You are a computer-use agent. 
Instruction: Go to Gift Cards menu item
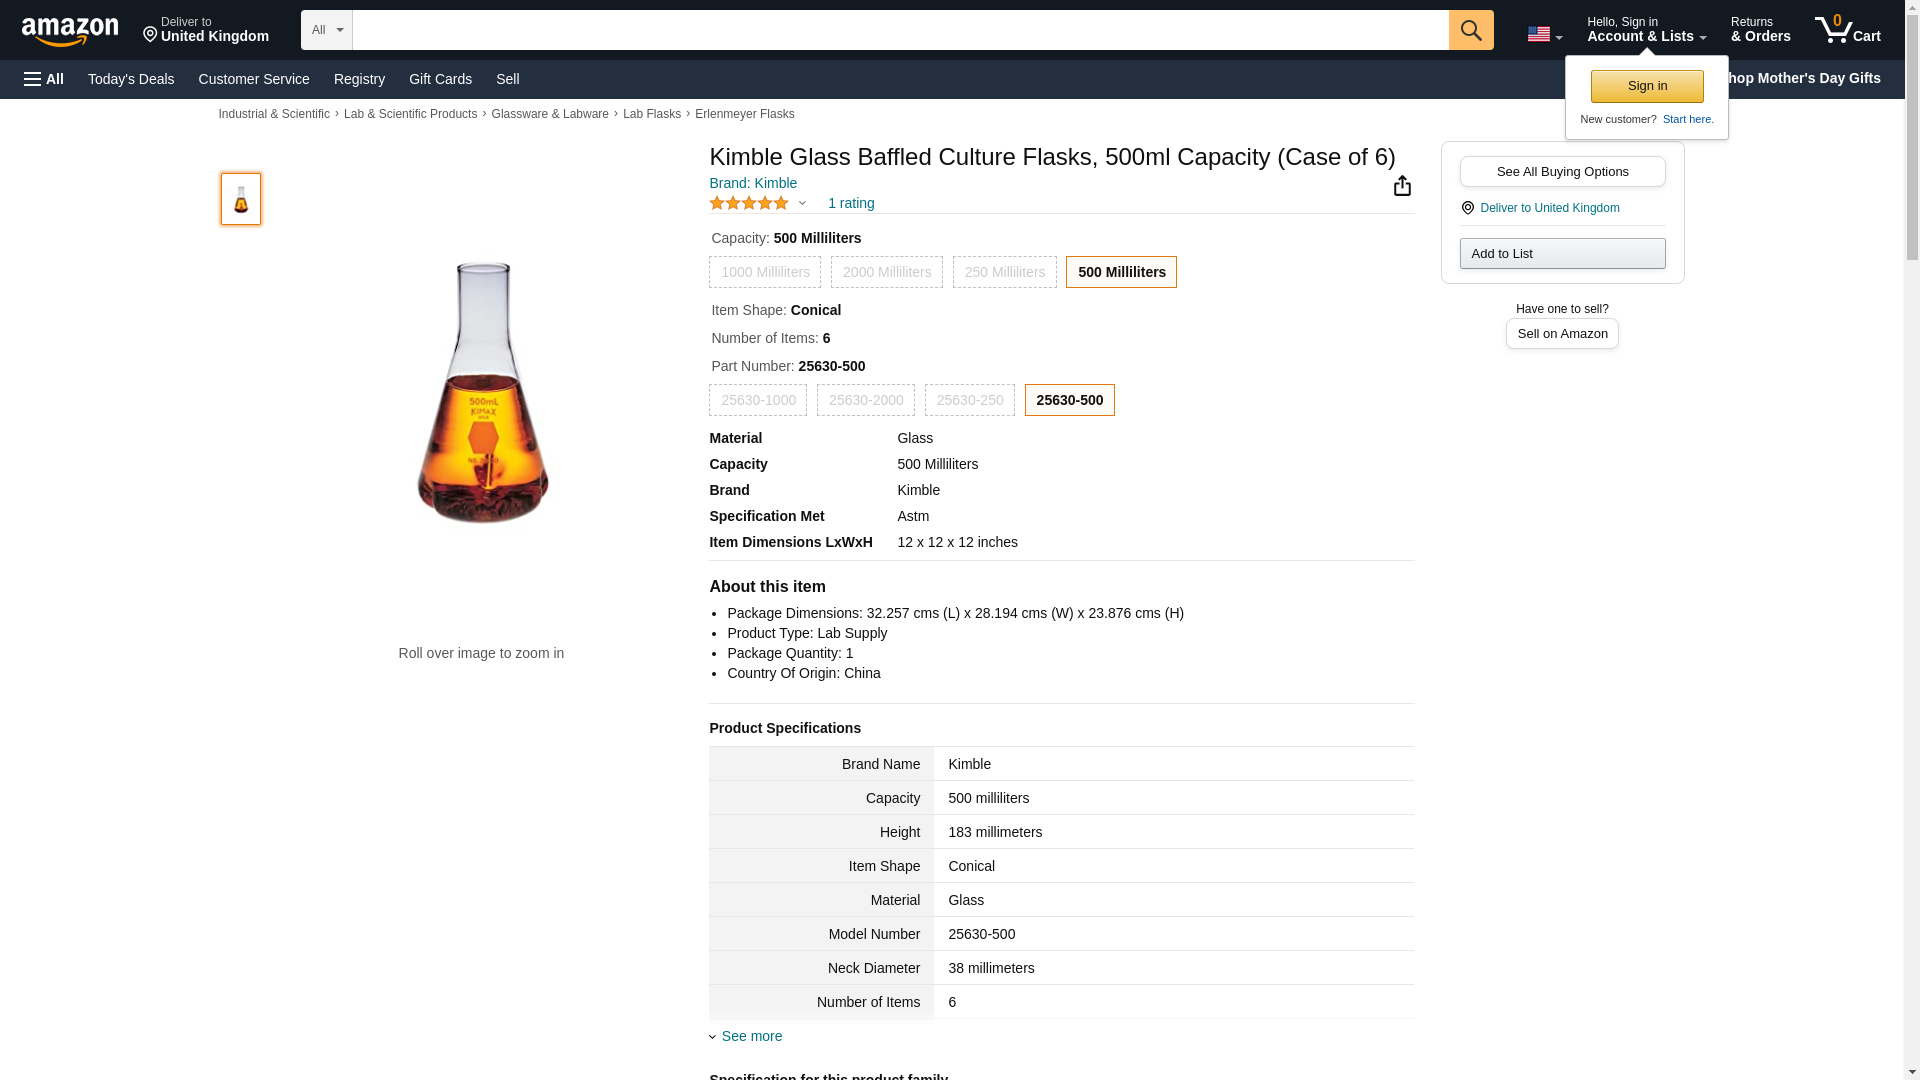[x=440, y=79]
